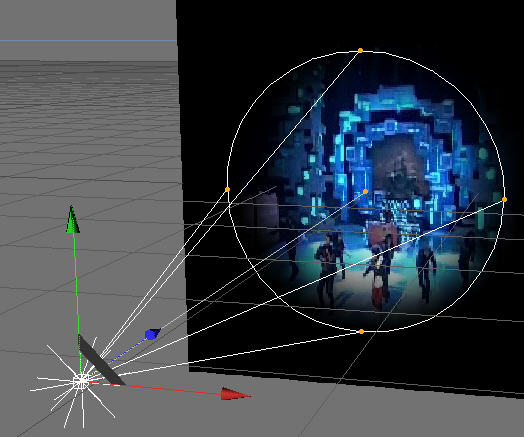524x437 pixels.
Task: Click the red X-axis arrow handle
Action: (235, 394)
